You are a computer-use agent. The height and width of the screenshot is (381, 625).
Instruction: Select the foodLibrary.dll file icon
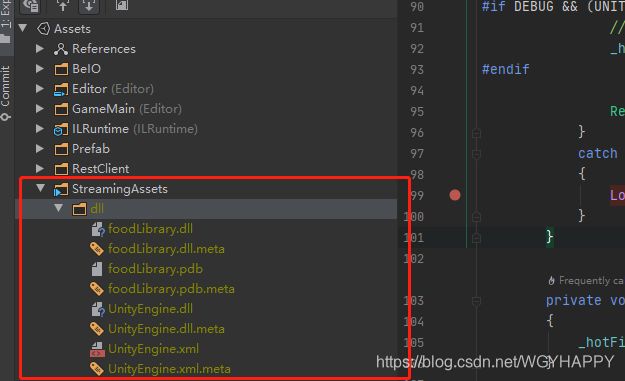pyautogui.click(x=98, y=229)
